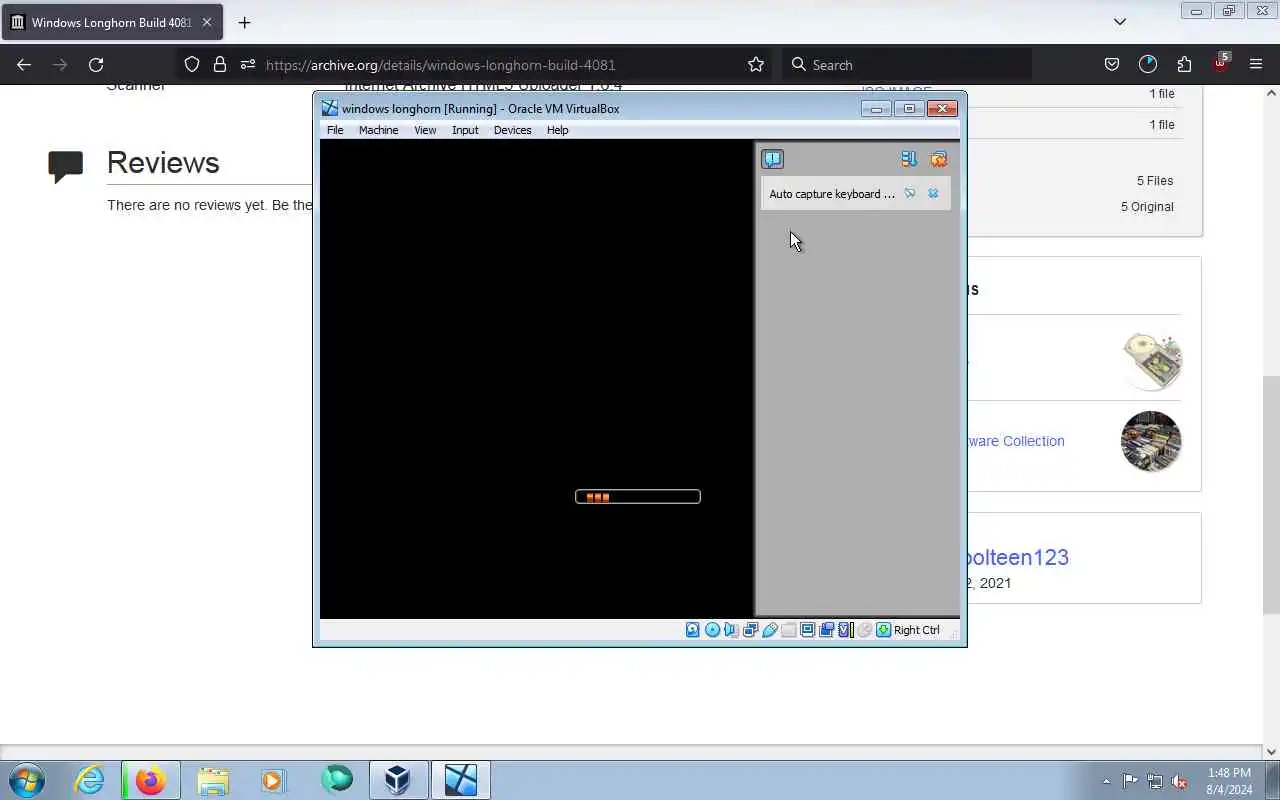Switch to VirtualBox Manager in taskbar
This screenshot has height=800, width=1280.
point(398,780)
